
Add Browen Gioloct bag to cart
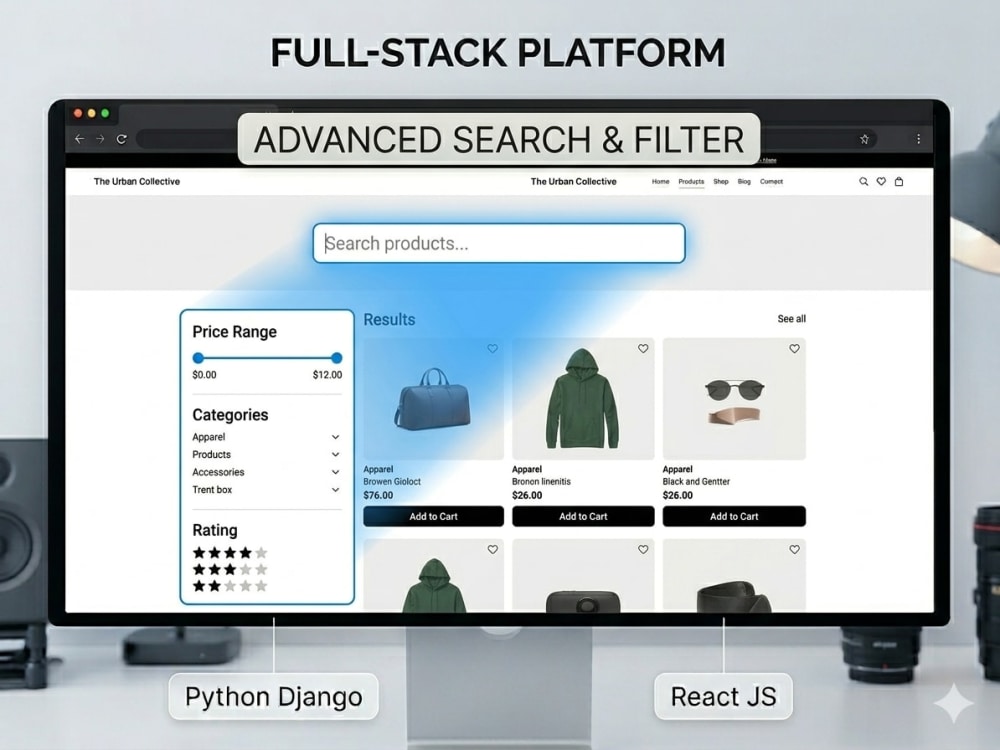click(434, 517)
